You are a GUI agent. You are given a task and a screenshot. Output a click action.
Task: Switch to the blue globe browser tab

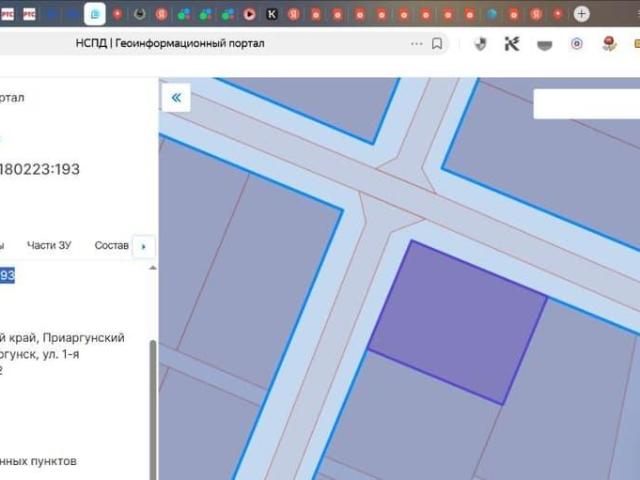pos(492,15)
